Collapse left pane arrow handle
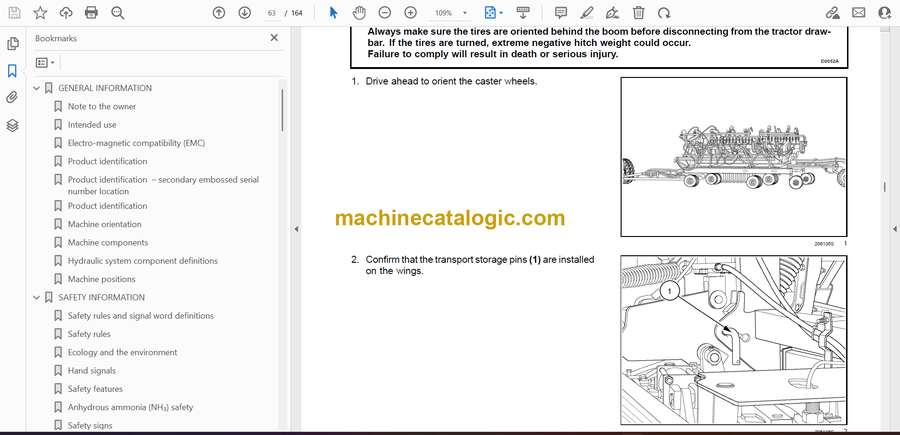Viewport: 900px width, 435px height. click(x=296, y=229)
